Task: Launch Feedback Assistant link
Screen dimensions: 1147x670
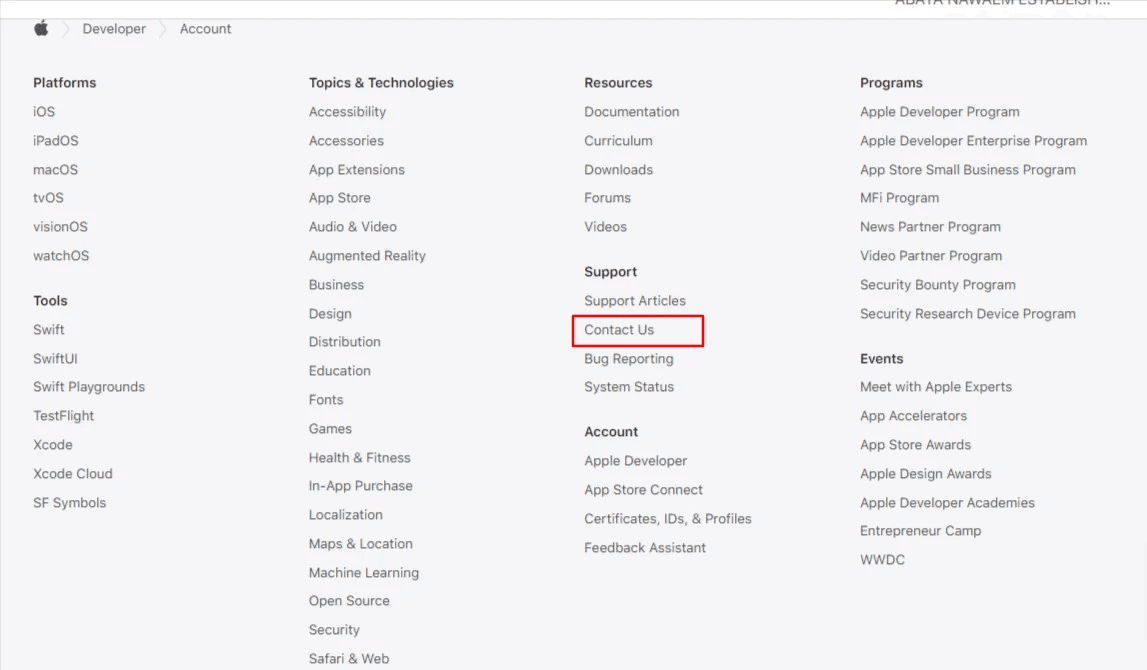Action: [645, 548]
